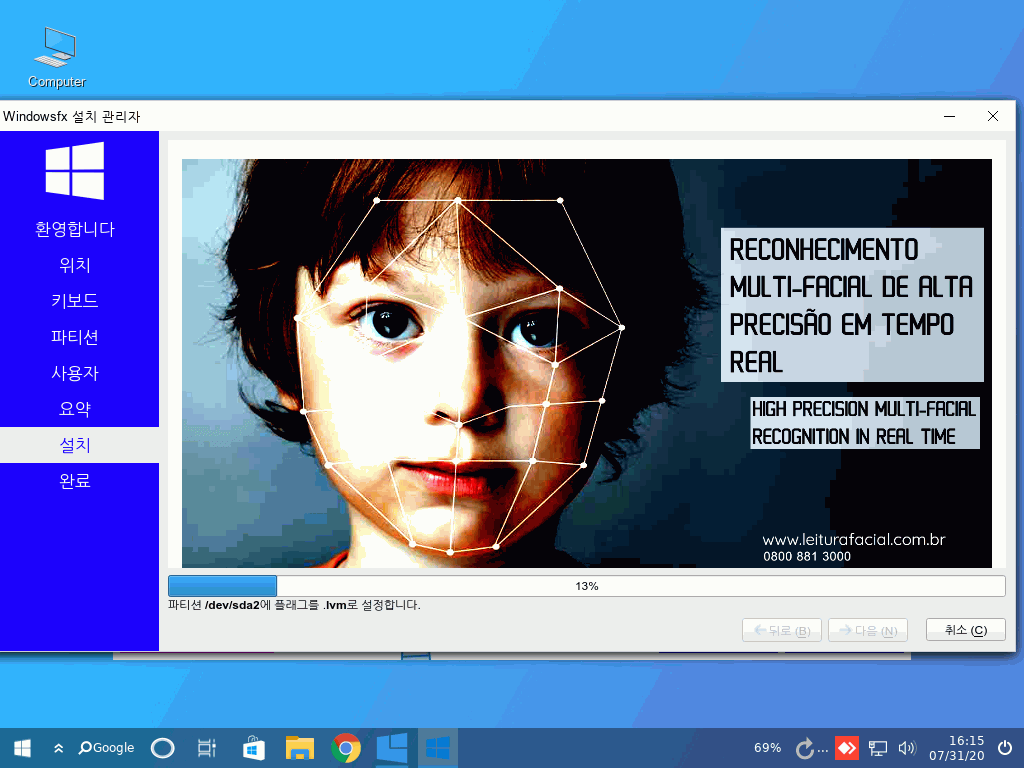1024x768 pixels.
Task: Select the highlighted 설치 step
Action: (x=79, y=445)
